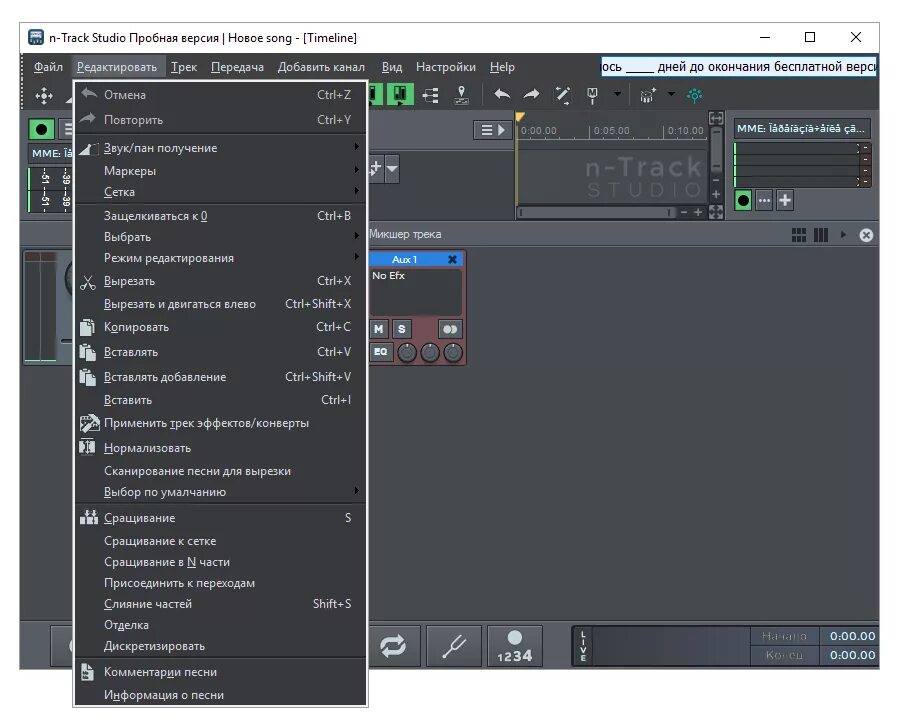Click horizontal zoom-in plus button

(x=698, y=212)
